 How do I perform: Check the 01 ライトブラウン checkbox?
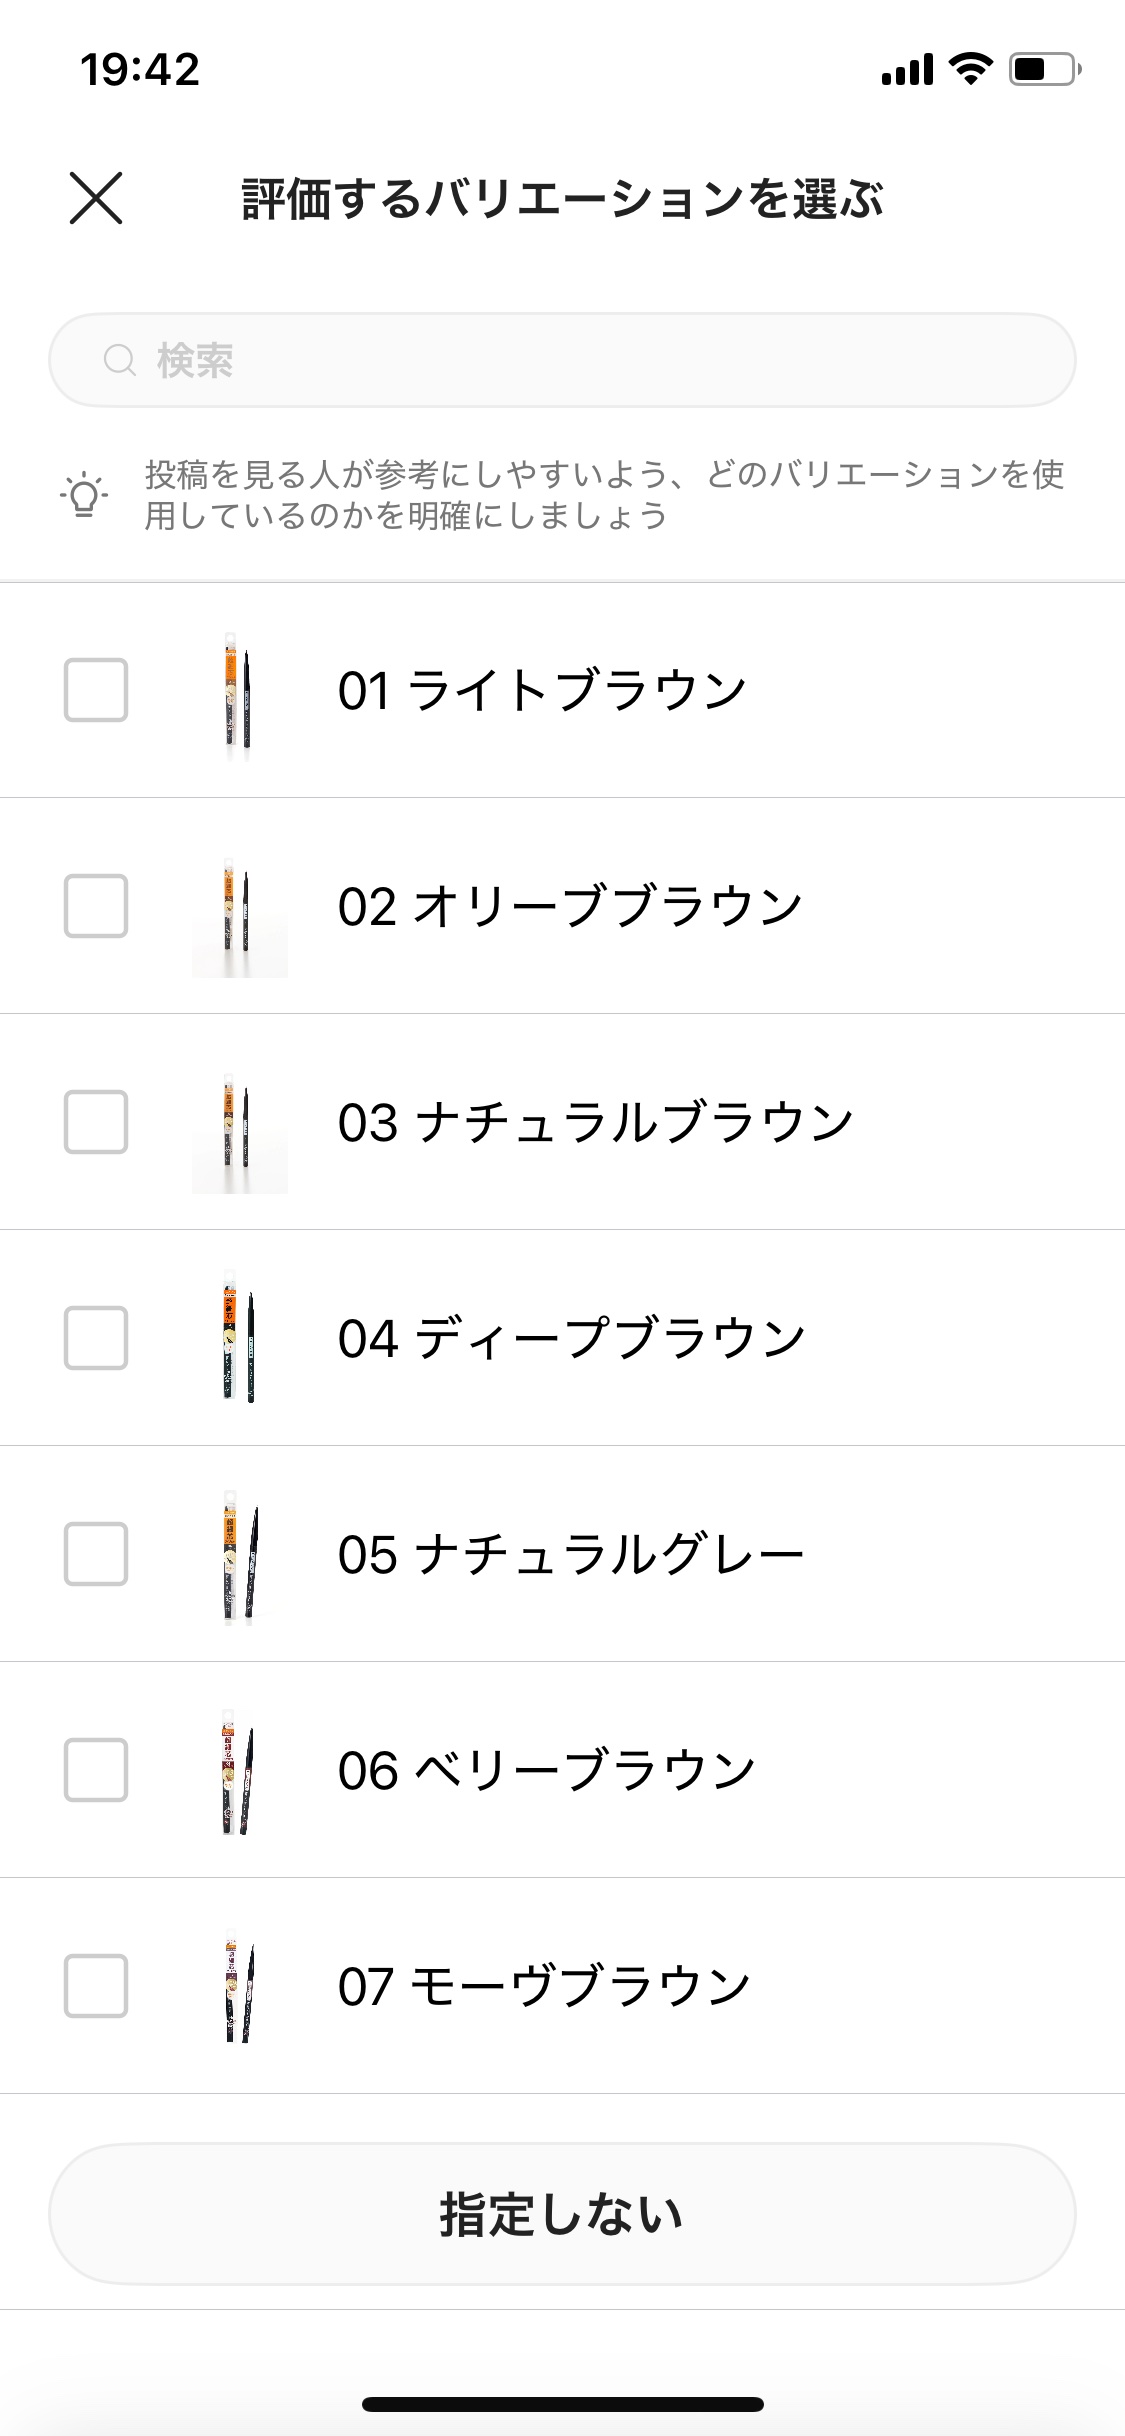[96, 690]
